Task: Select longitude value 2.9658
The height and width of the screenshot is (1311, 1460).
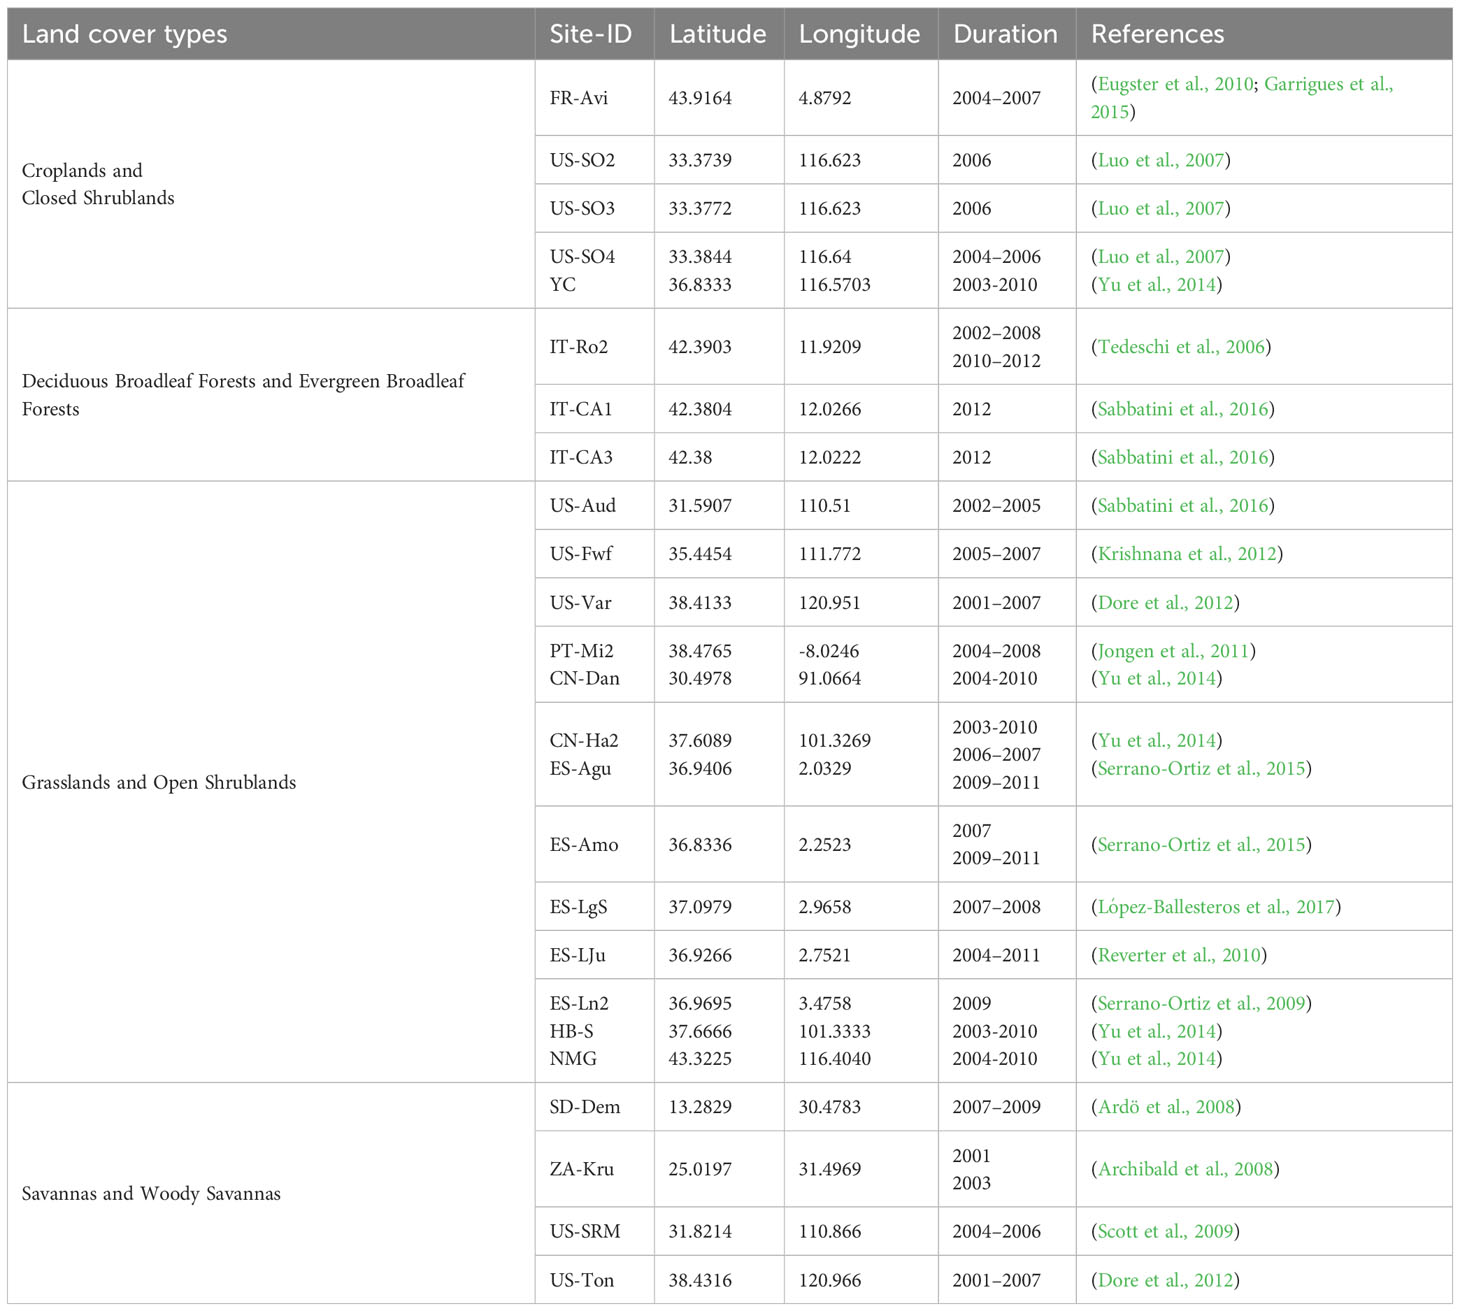Action: 825,907
